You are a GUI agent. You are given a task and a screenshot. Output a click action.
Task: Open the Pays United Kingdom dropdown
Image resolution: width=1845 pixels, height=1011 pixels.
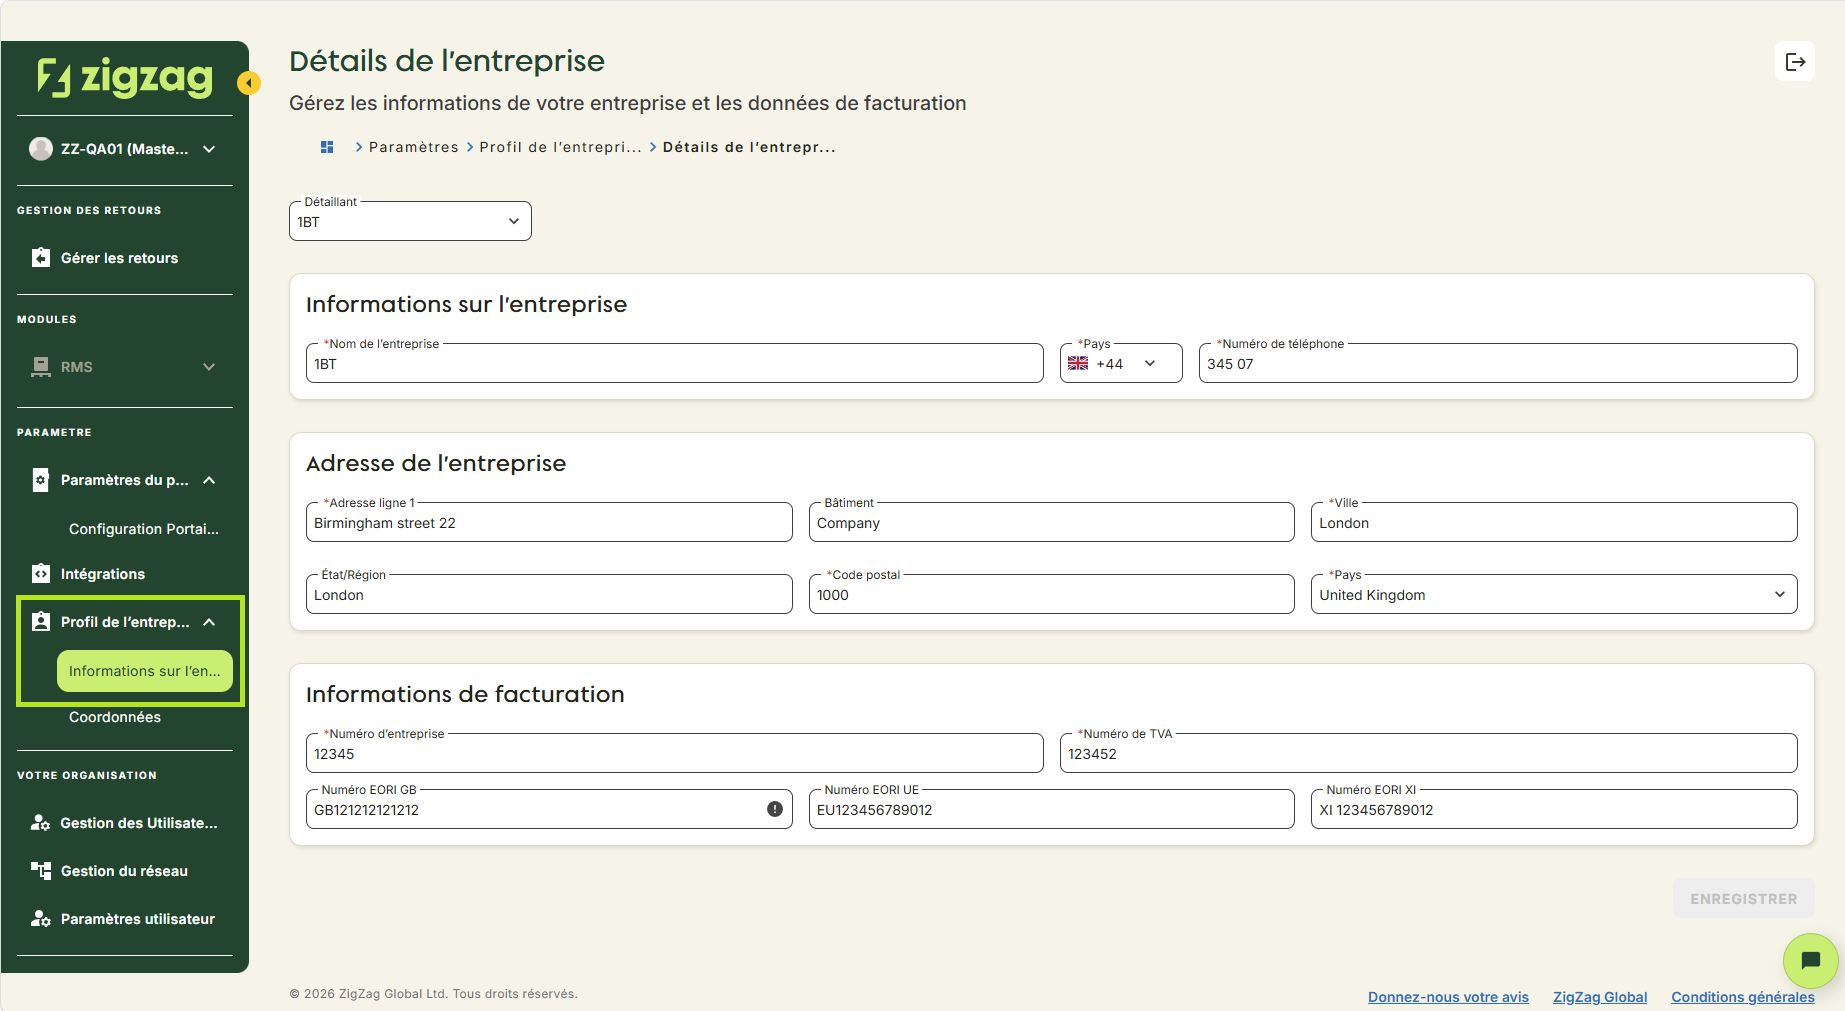pos(1554,594)
